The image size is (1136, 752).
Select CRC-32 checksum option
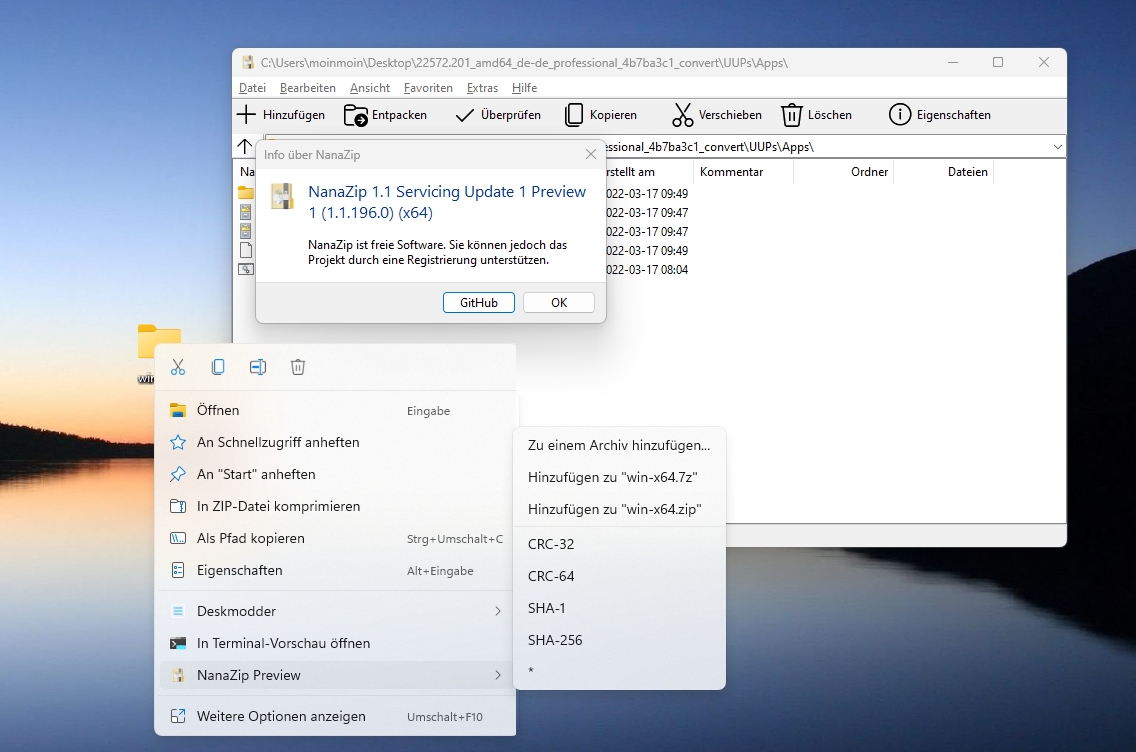(619, 544)
